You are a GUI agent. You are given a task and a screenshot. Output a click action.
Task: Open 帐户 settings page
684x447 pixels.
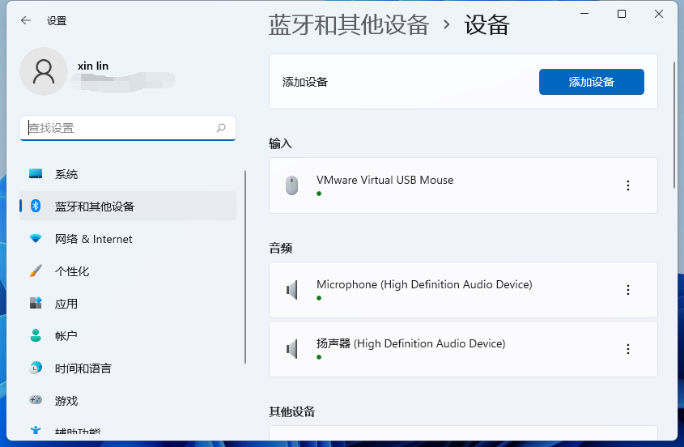click(x=66, y=336)
